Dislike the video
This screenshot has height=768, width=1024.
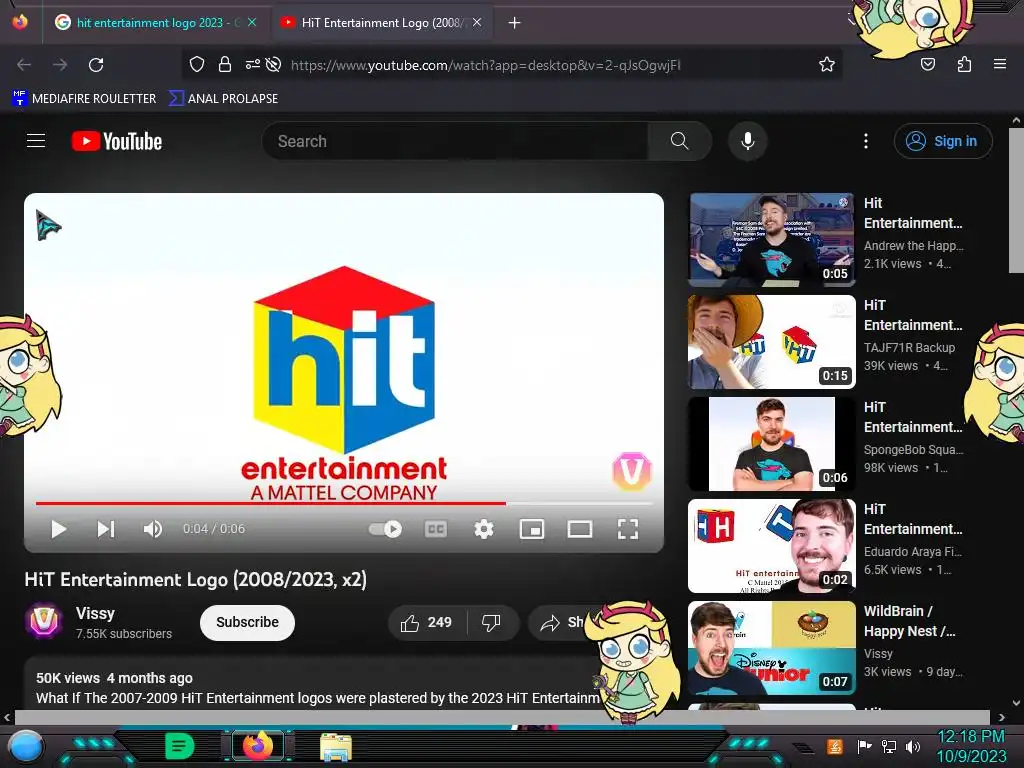pyautogui.click(x=492, y=622)
